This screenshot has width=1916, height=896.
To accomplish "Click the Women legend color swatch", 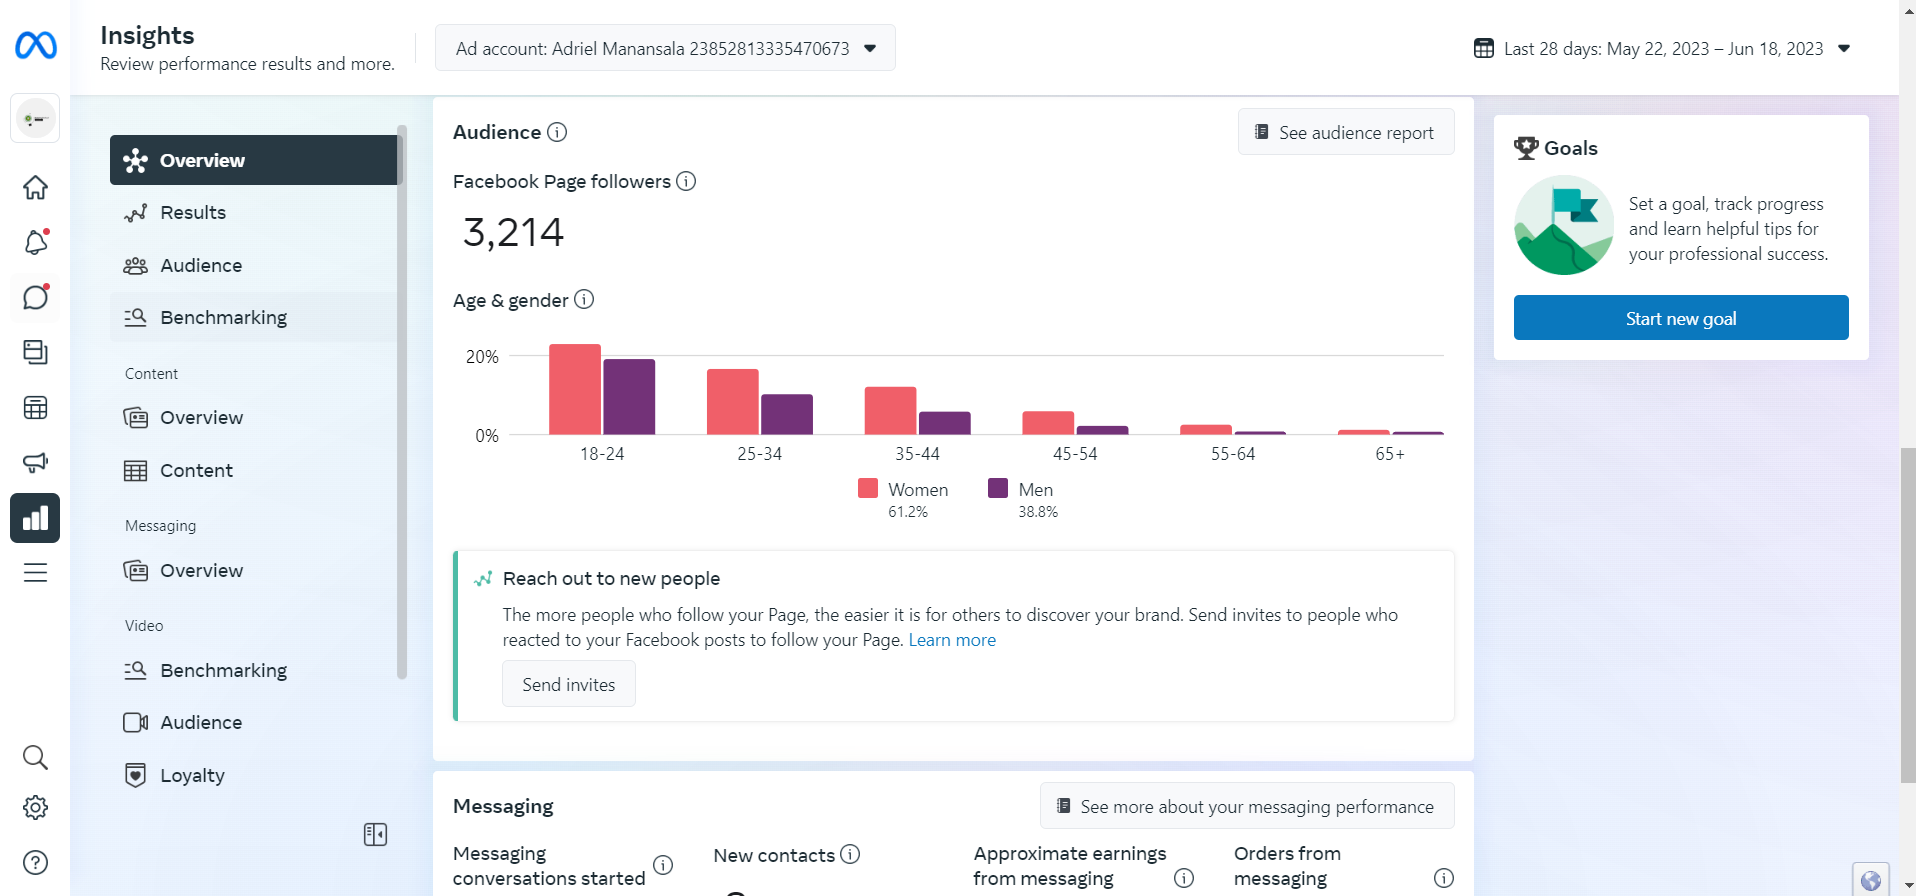I will pyautogui.click(x=868, y=488).
